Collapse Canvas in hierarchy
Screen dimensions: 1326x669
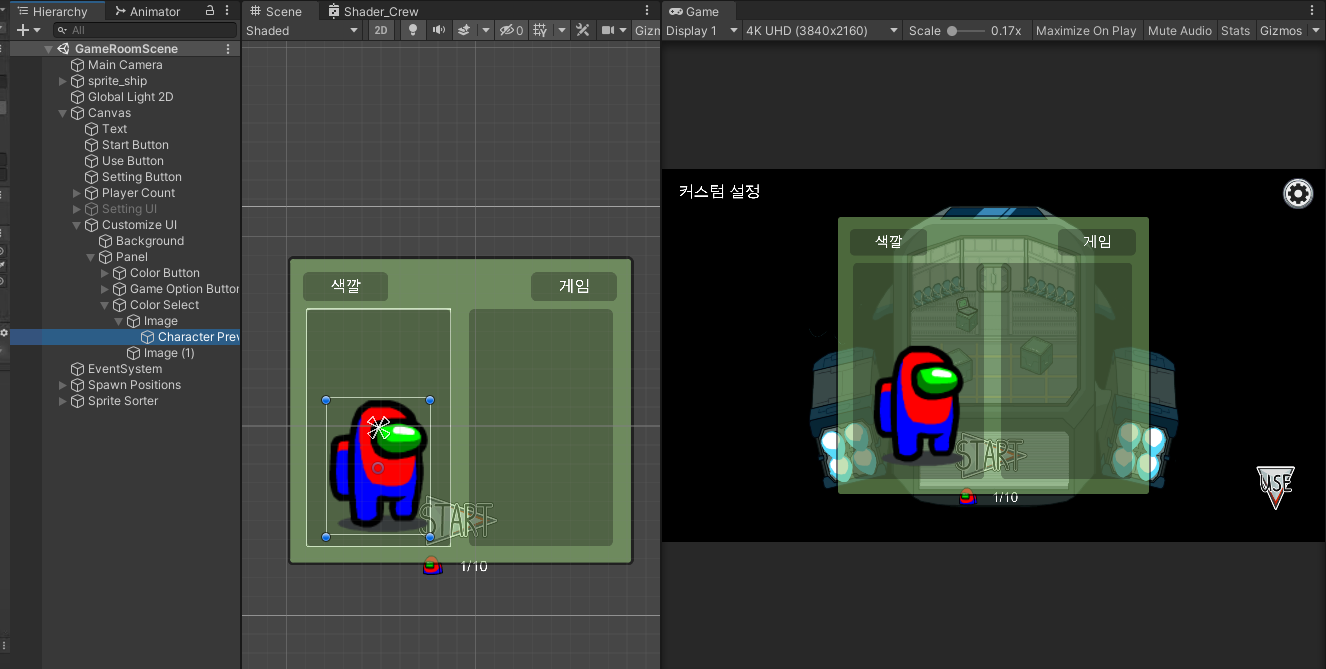tap(62, 113)
